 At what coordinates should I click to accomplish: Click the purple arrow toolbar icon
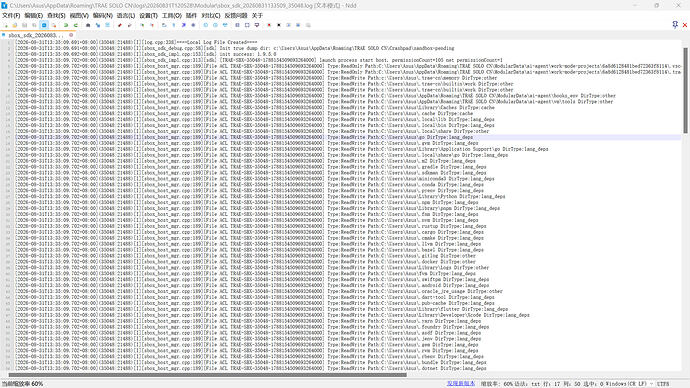pyautogui.click(x=184, y=25)
